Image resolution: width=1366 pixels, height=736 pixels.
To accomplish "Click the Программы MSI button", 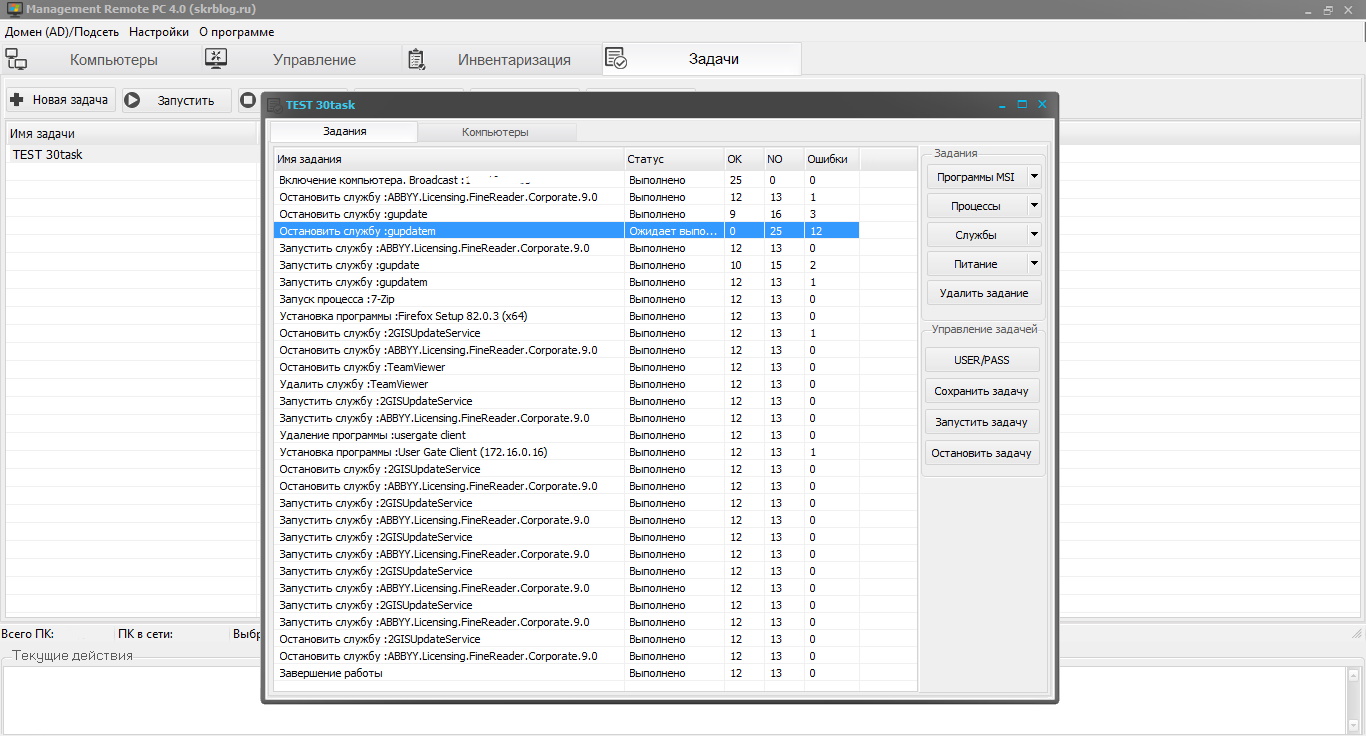I will pos(976,177).
